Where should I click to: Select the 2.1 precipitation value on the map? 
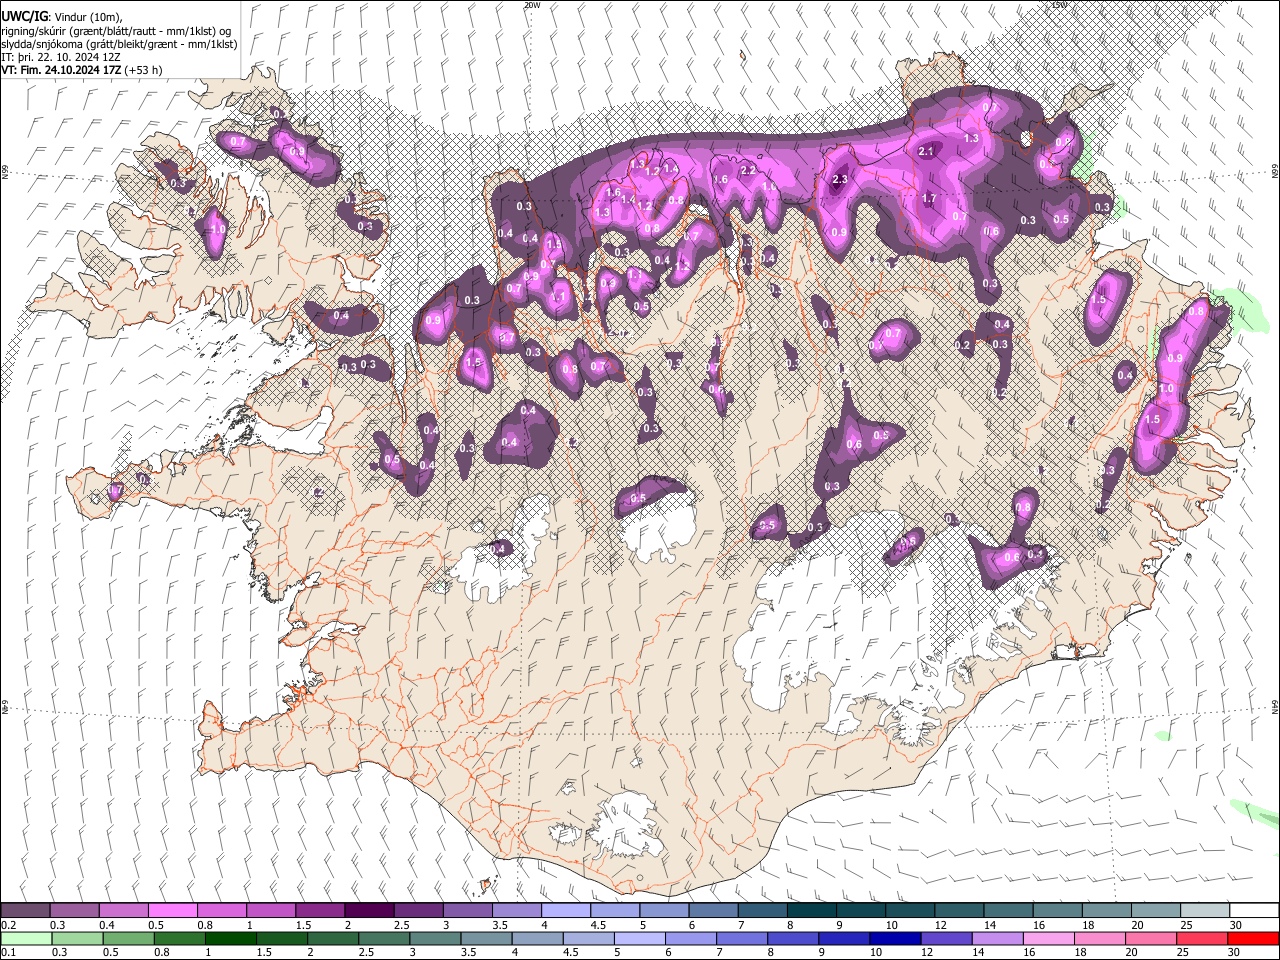pyautogui.click(x=925, y=151)
